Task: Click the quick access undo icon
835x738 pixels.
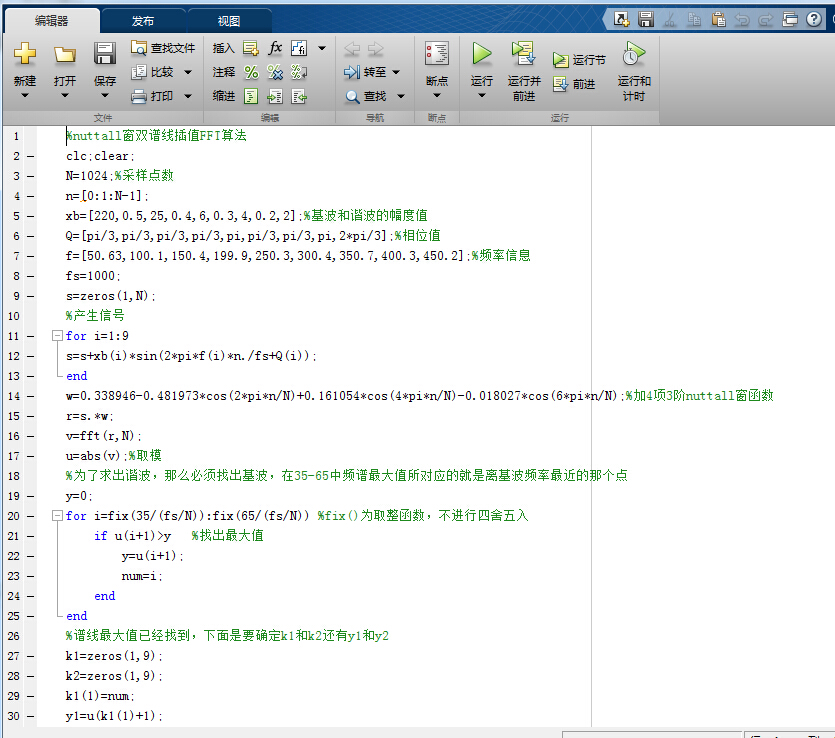Action: pos(742,20)
